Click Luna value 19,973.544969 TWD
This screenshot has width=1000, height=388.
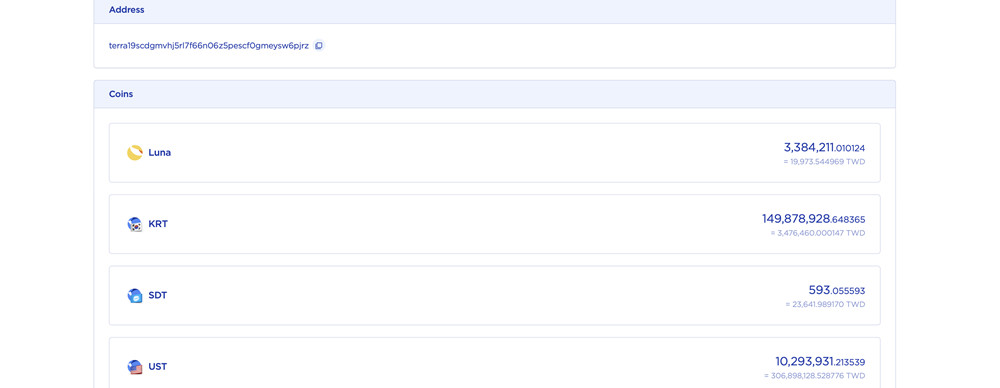824,162
